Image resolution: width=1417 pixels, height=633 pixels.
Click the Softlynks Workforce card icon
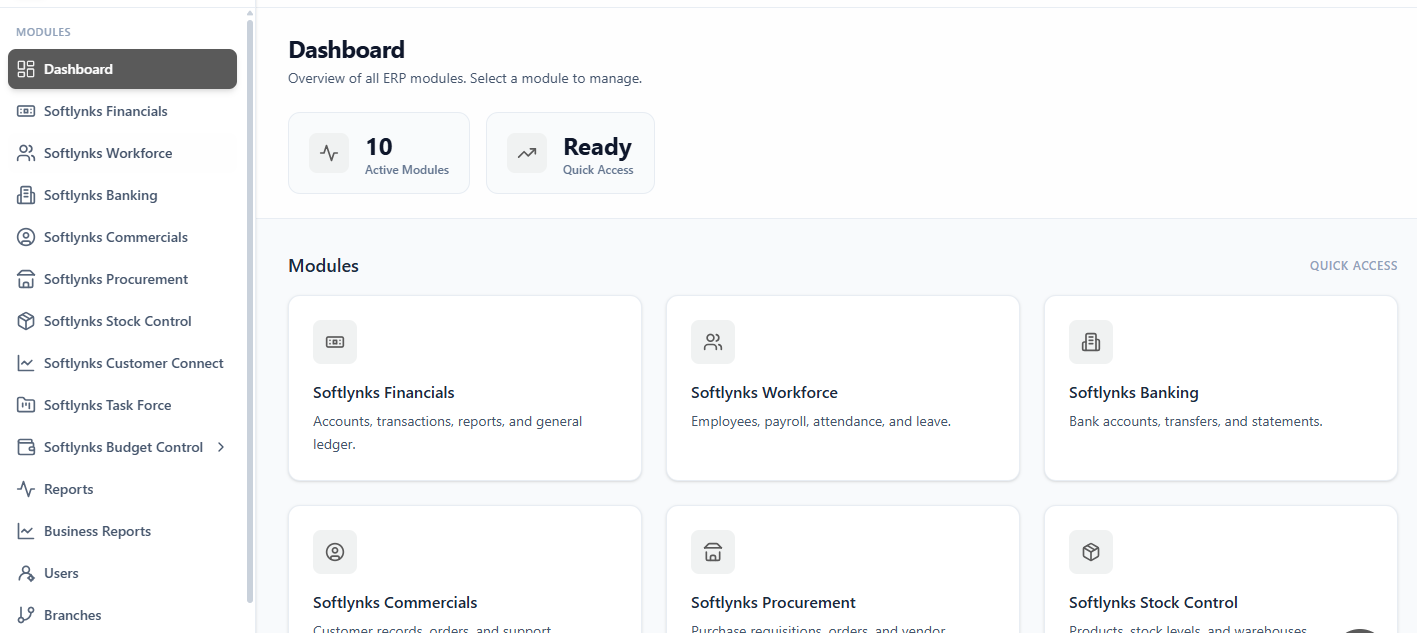(x=713, y=342)
